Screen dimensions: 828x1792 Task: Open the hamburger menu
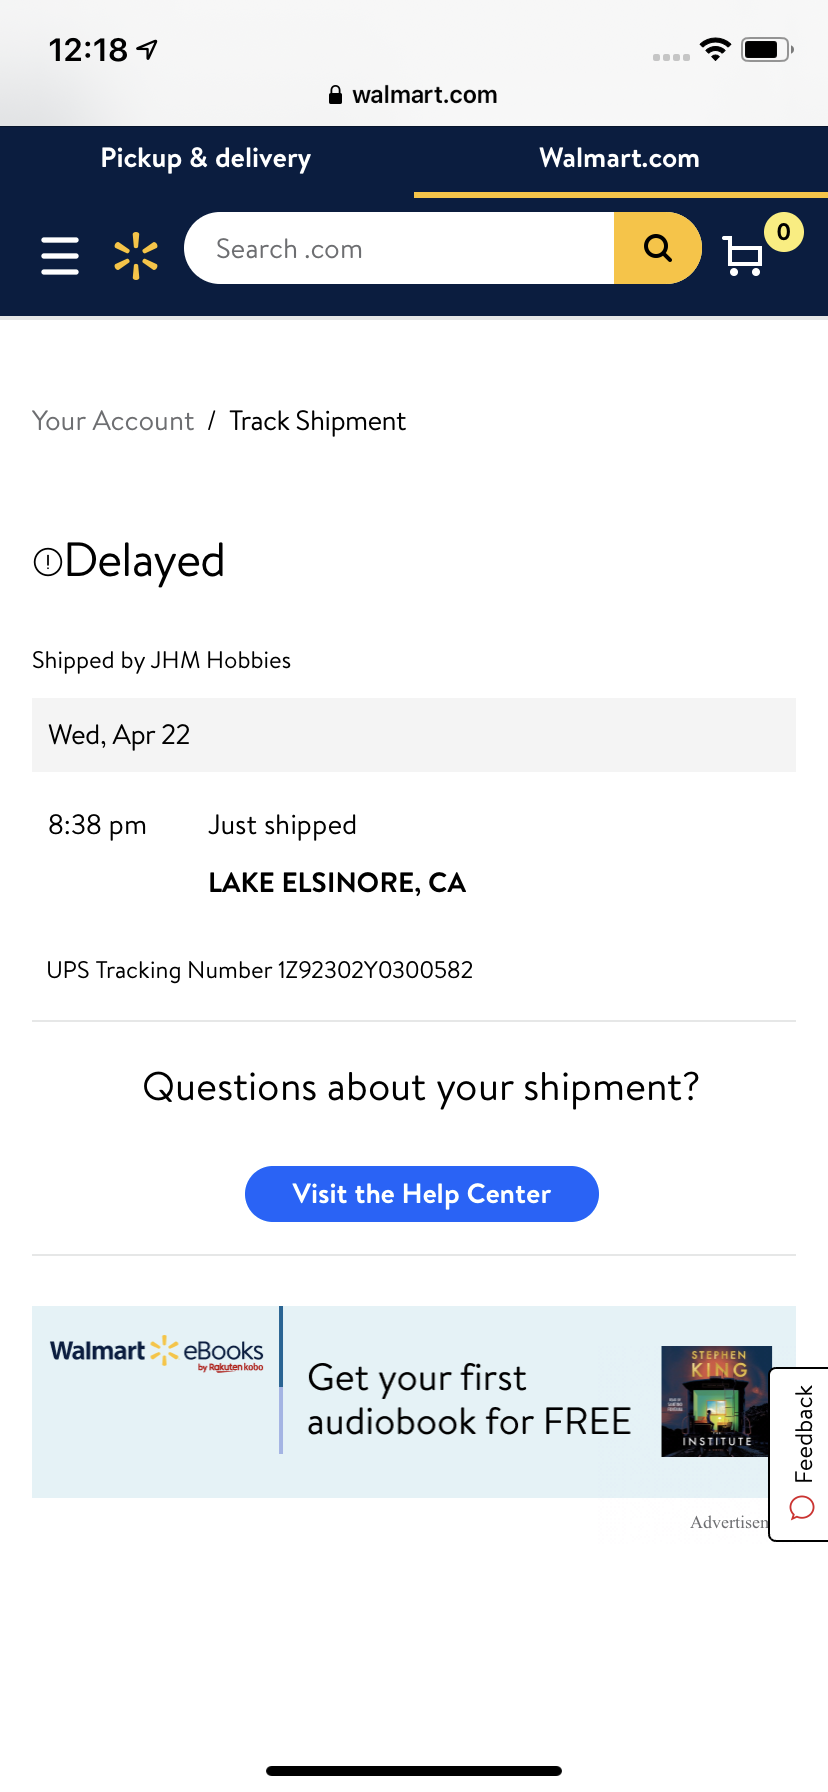point(60,255)
